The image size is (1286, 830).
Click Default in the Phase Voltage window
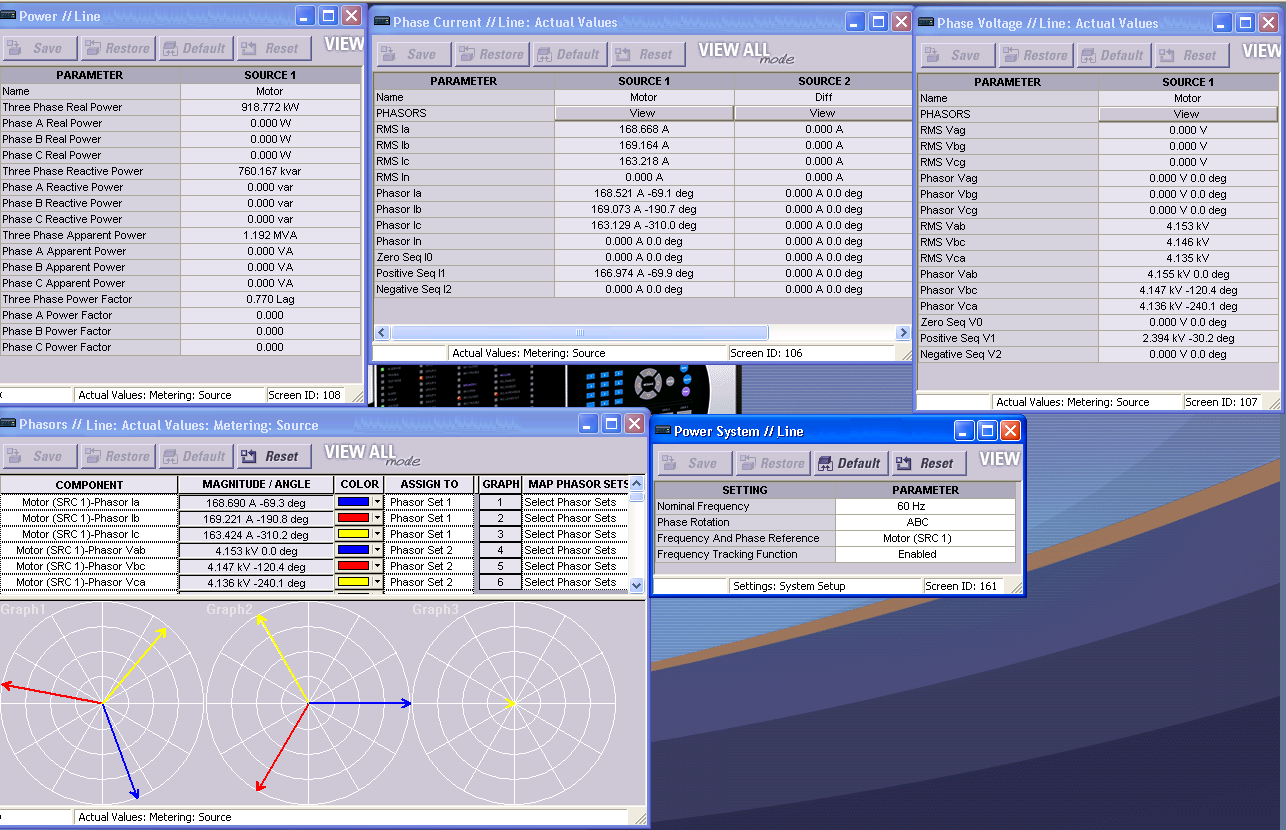(x=1113, y=55)
